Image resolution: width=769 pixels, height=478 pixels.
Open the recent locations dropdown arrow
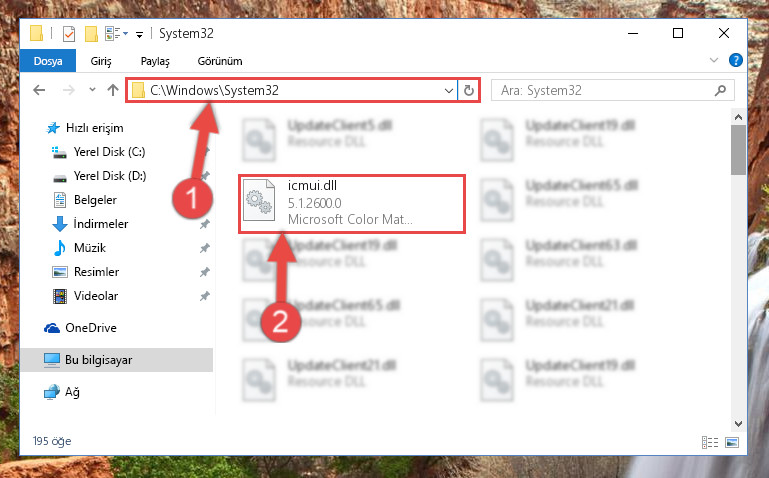(x=92, y=90)
